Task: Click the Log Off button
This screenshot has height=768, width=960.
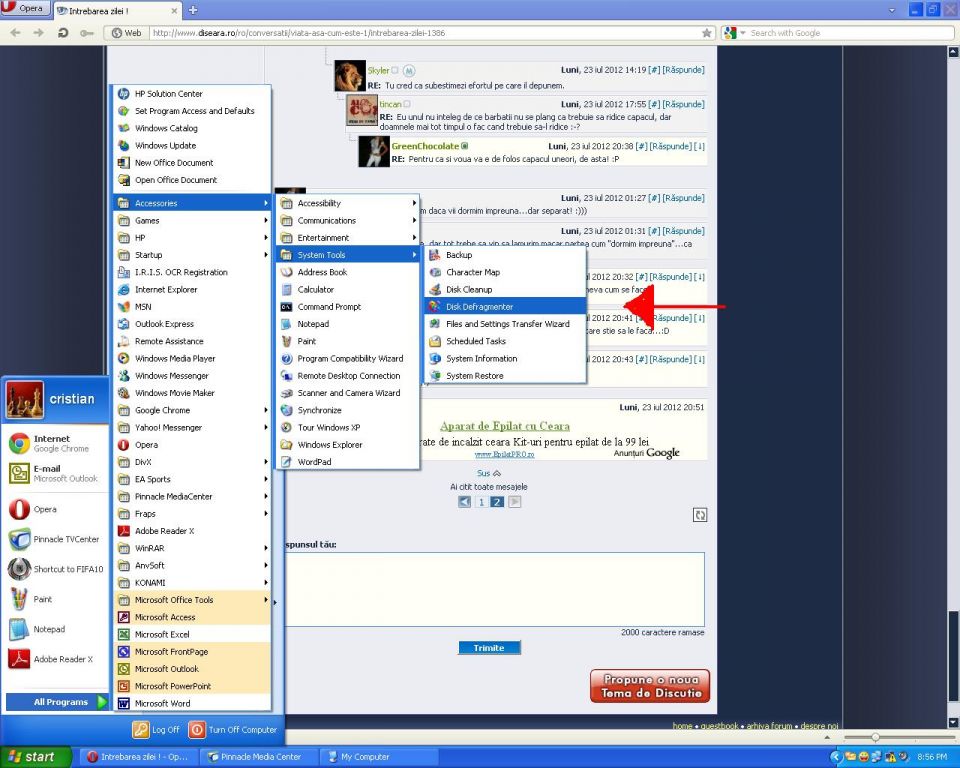Action: click(x=157, y=729)
